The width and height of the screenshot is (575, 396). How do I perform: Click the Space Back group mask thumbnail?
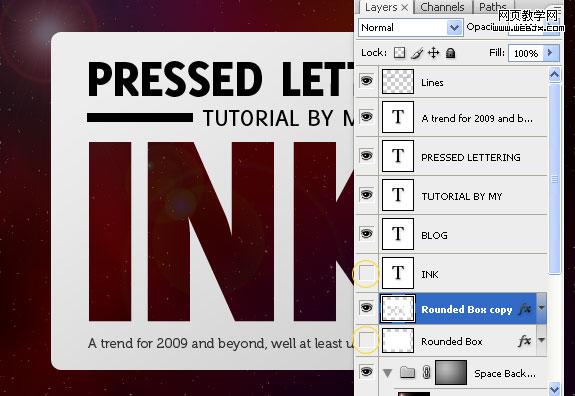pyautogui.click(x=451, y=373)
